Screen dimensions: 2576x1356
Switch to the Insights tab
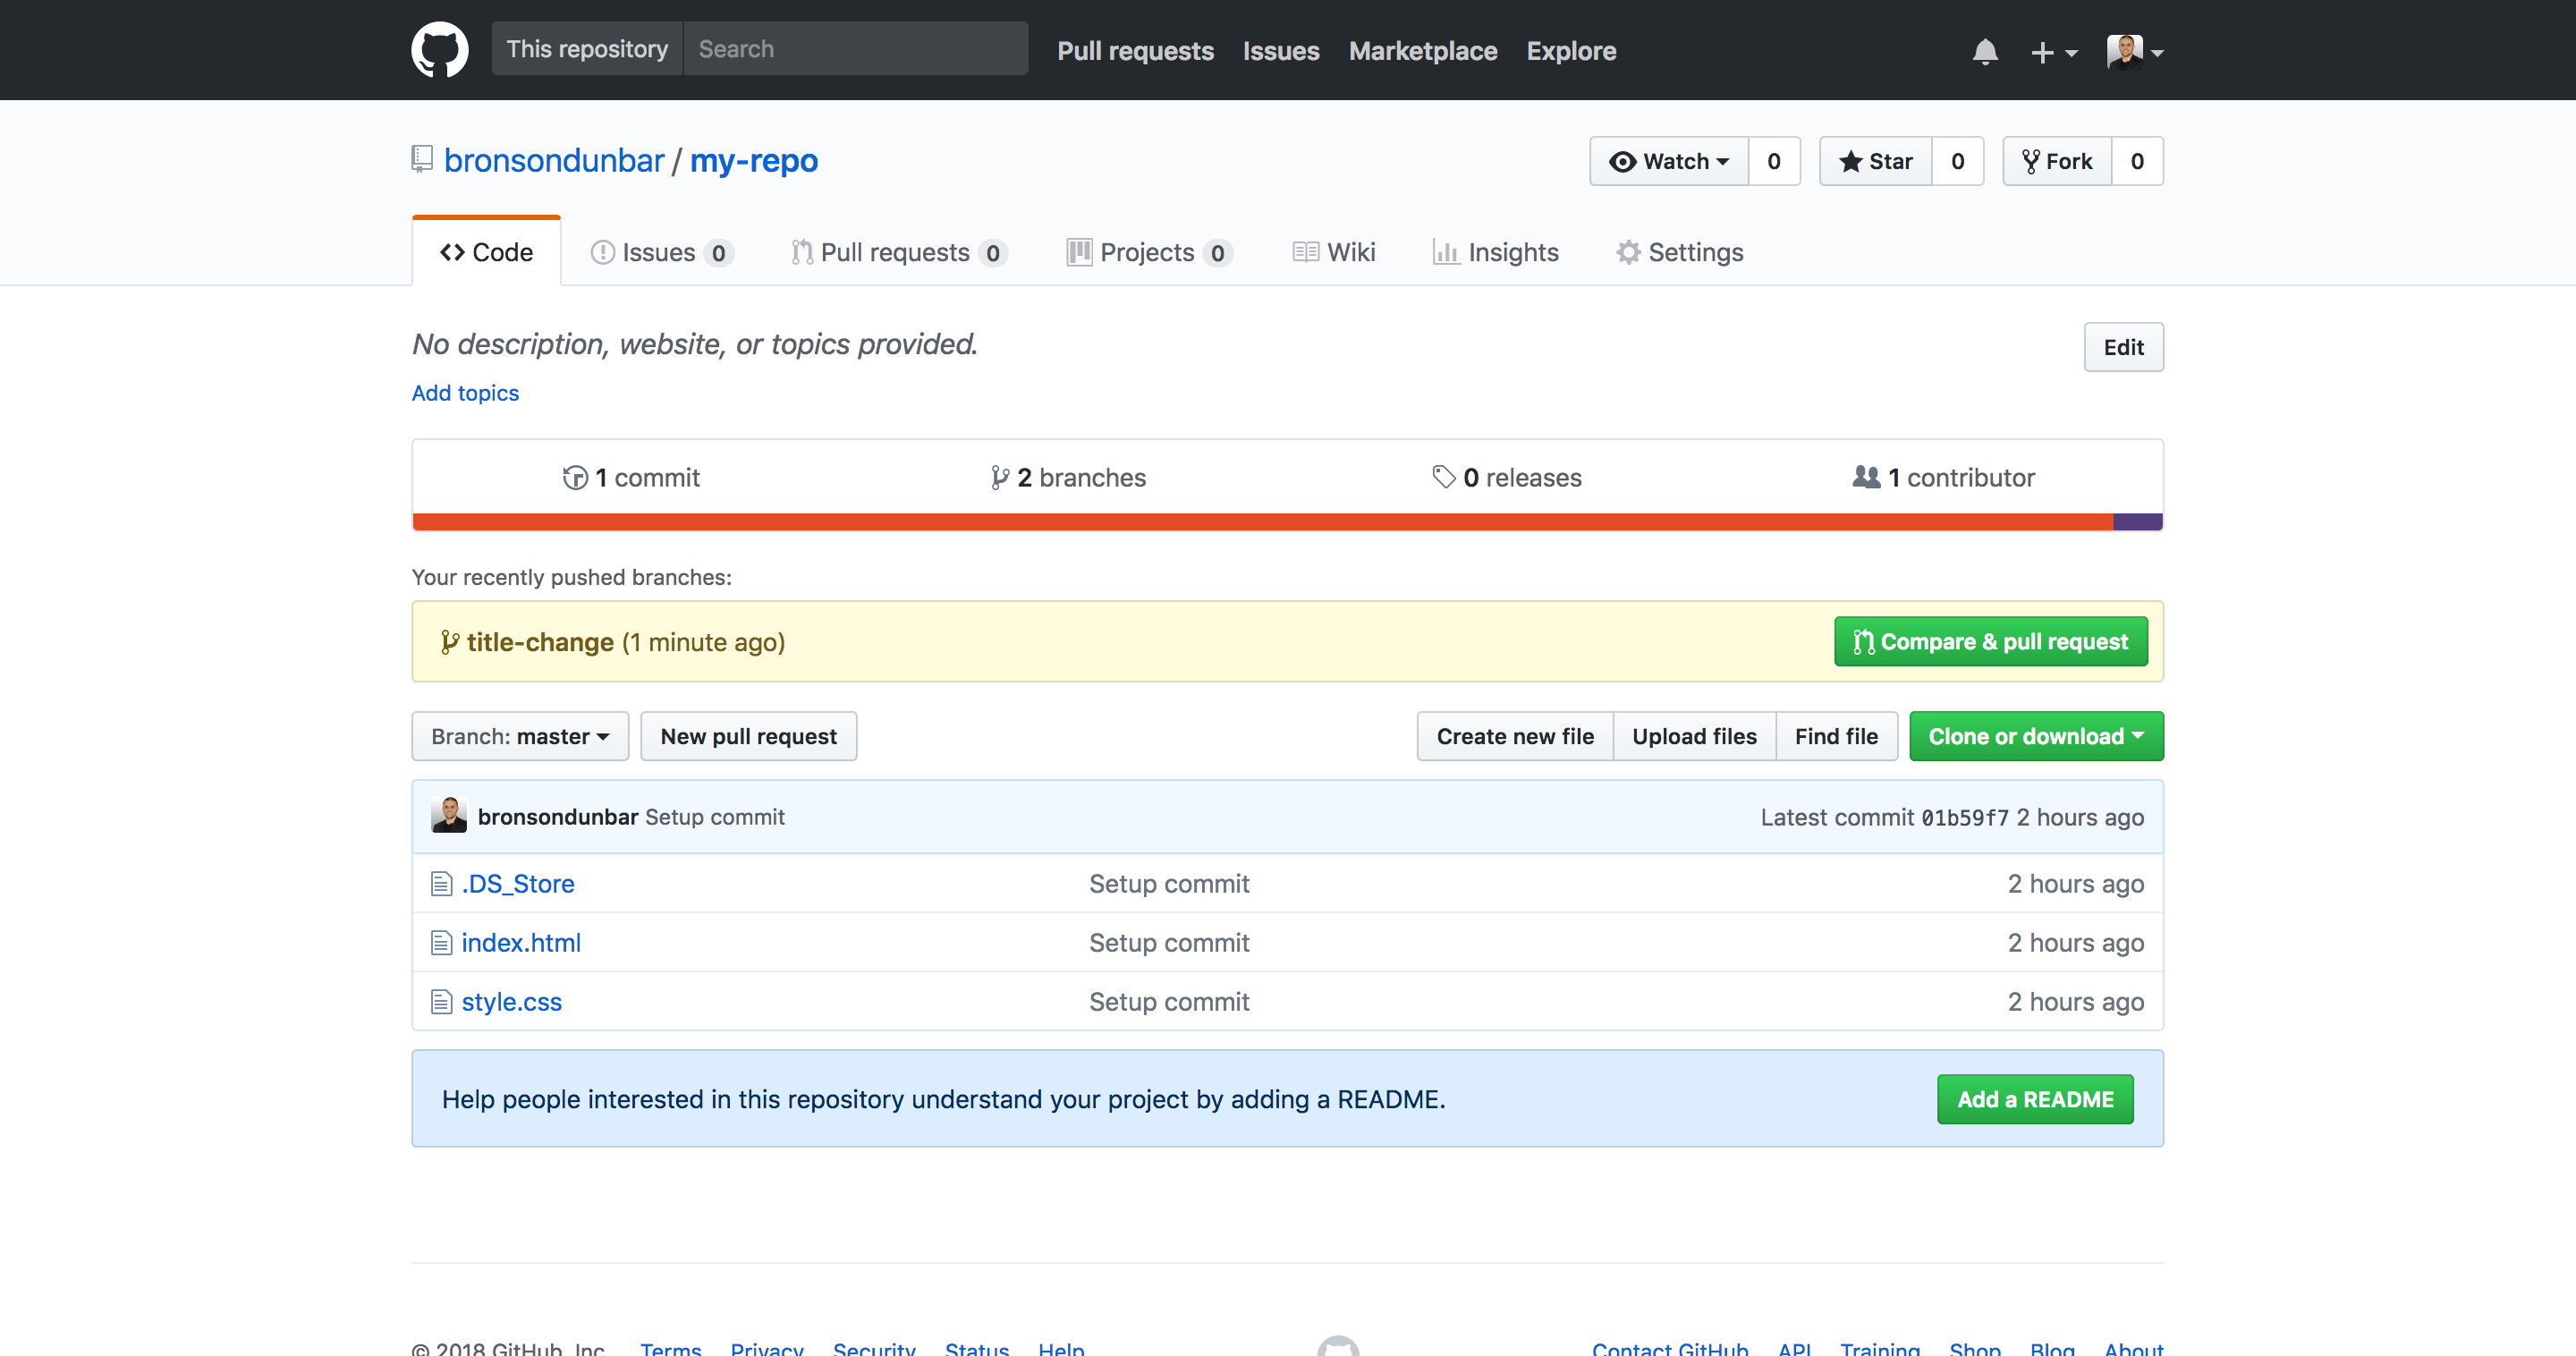(1495, 252)
